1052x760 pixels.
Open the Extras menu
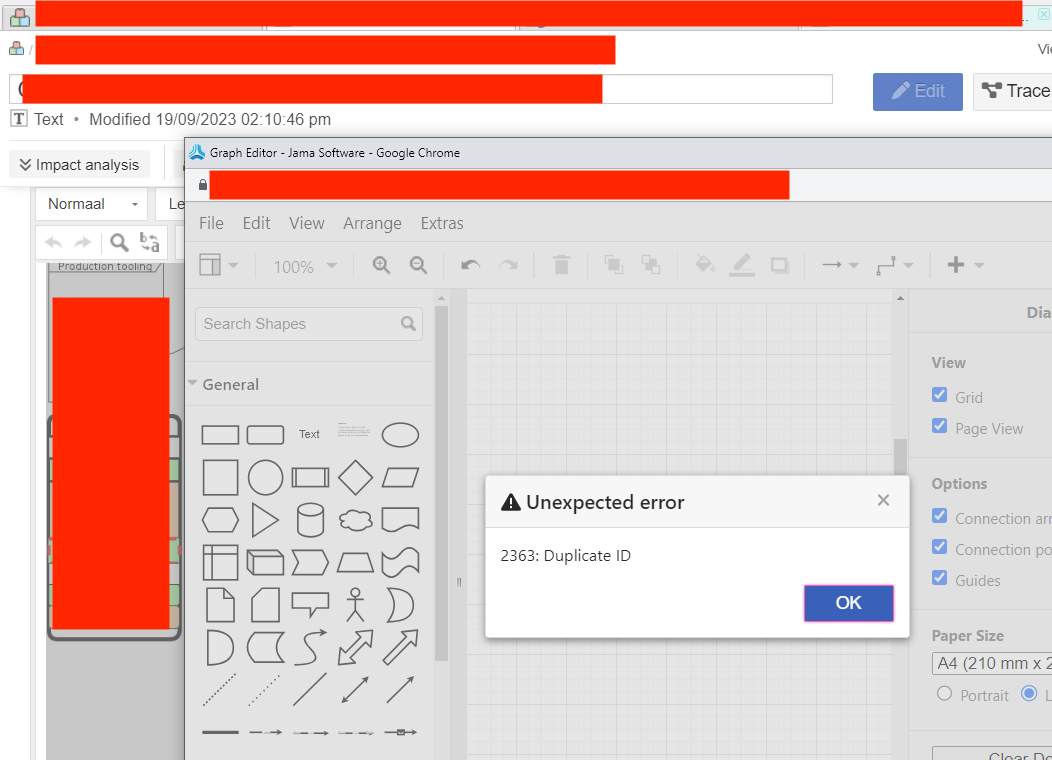click(x=442, y=223)
